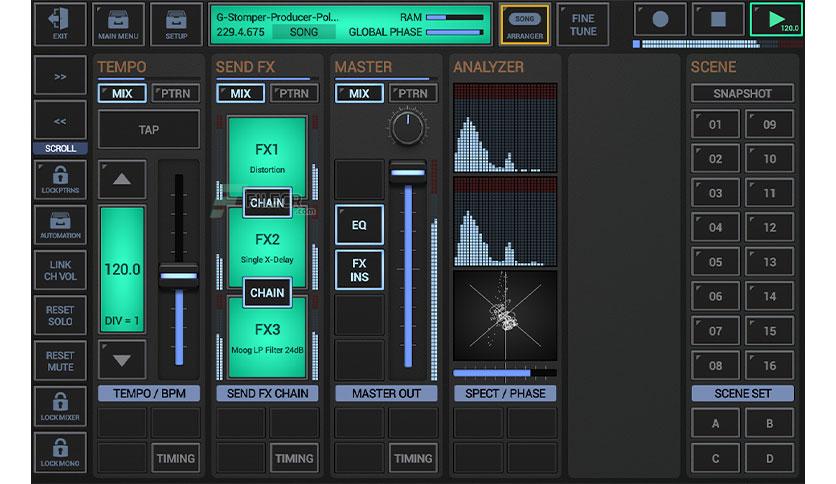The width and height of the screenshot is (836, 484).
Task: Select the Send FX MIX tab
Action: [x=240, y=93]
